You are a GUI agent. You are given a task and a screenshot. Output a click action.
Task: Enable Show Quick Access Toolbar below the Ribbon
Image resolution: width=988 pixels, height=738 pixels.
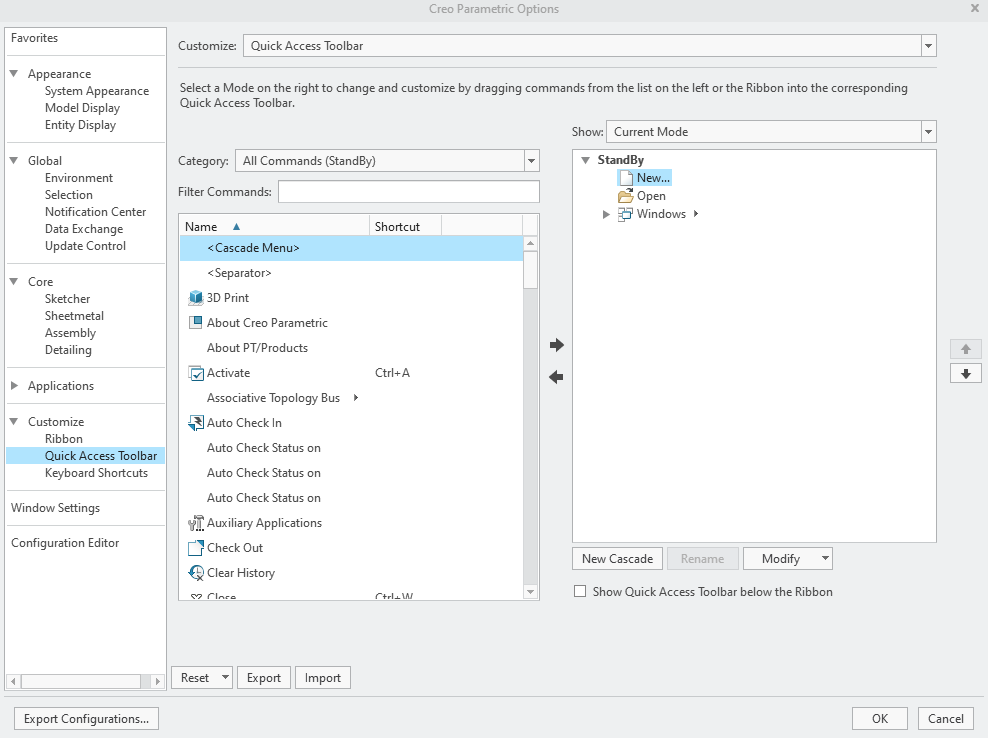pos(579,591)
